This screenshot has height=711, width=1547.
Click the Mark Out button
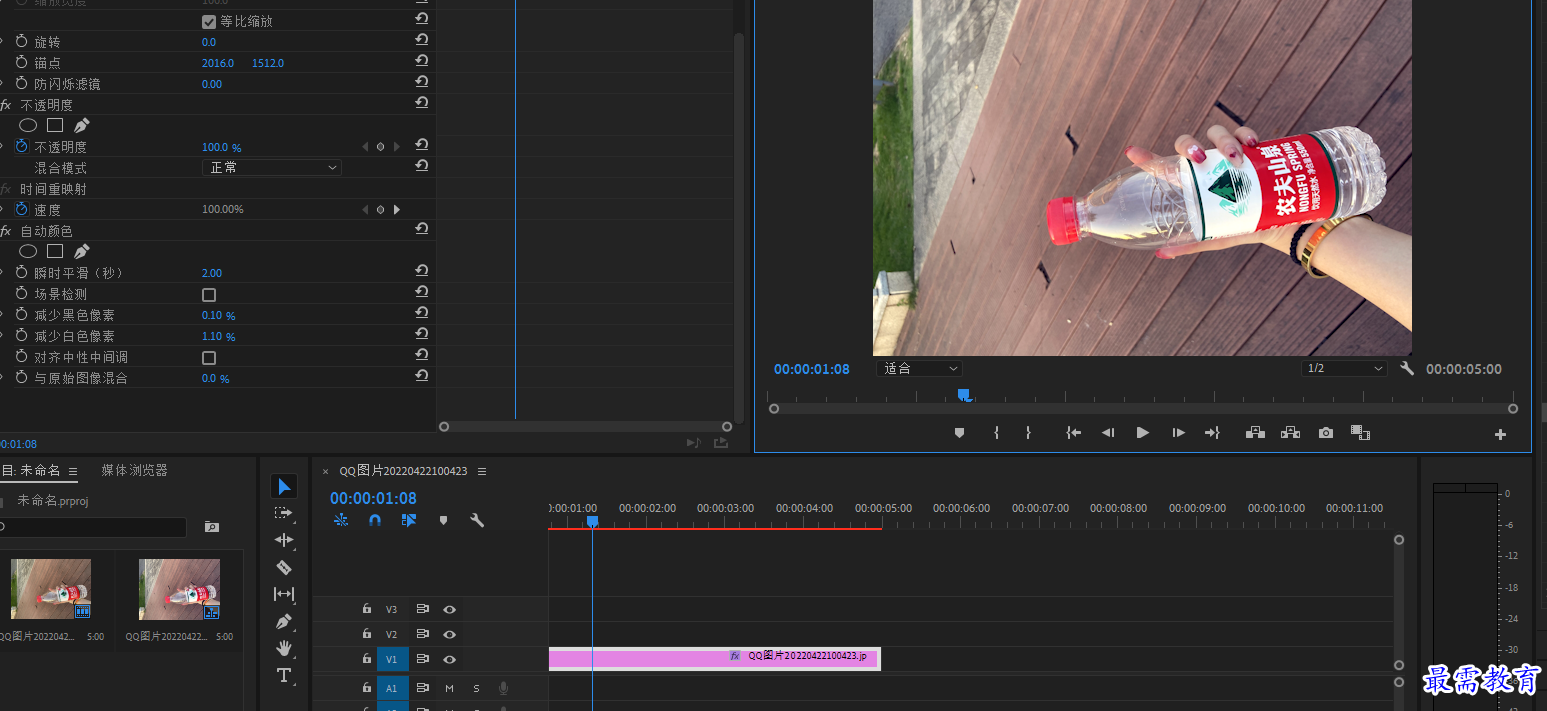[1028, 433]
